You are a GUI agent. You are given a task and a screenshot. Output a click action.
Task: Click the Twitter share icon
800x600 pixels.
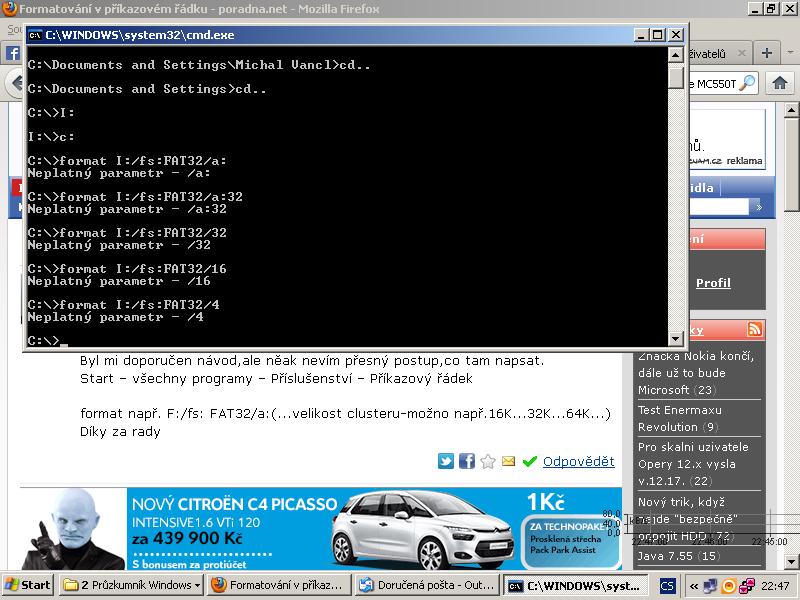[445, 461]
